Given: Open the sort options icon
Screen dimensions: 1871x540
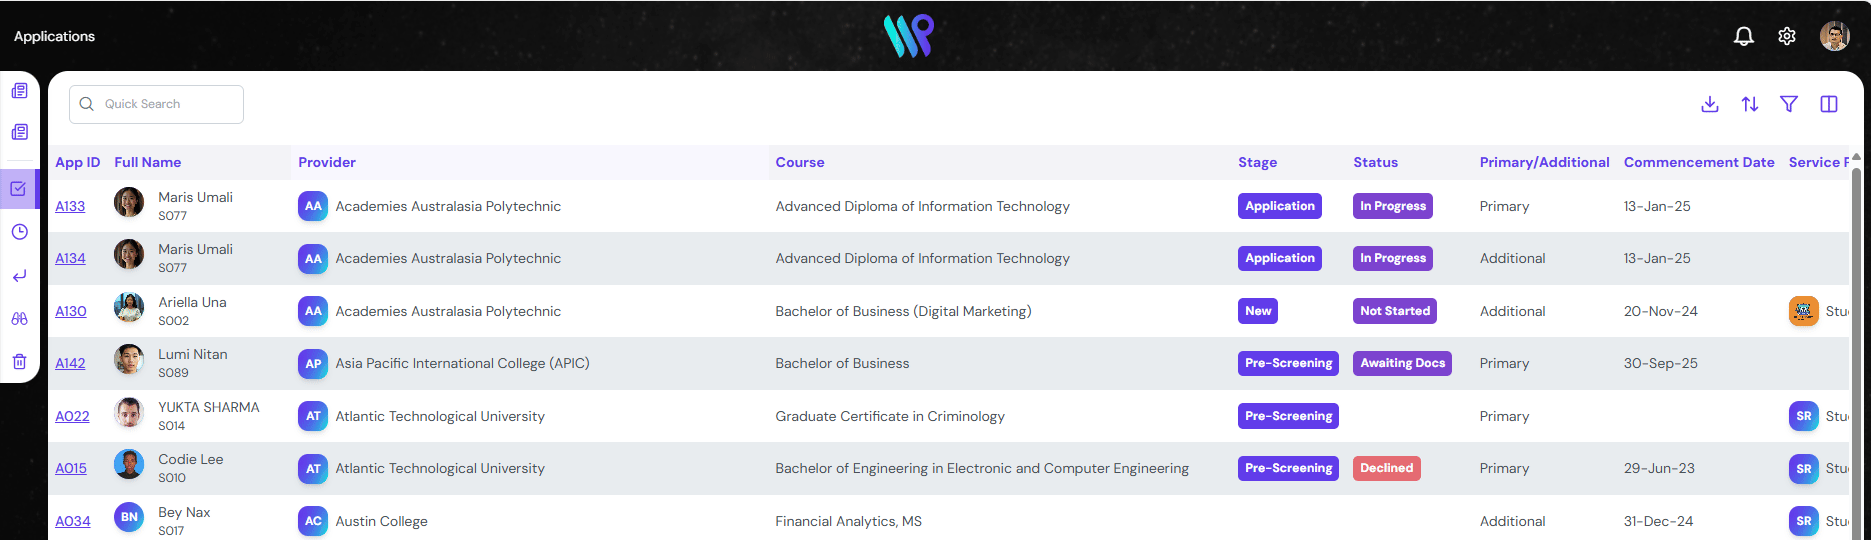Looking at the screenshot, I should 1750,104.
